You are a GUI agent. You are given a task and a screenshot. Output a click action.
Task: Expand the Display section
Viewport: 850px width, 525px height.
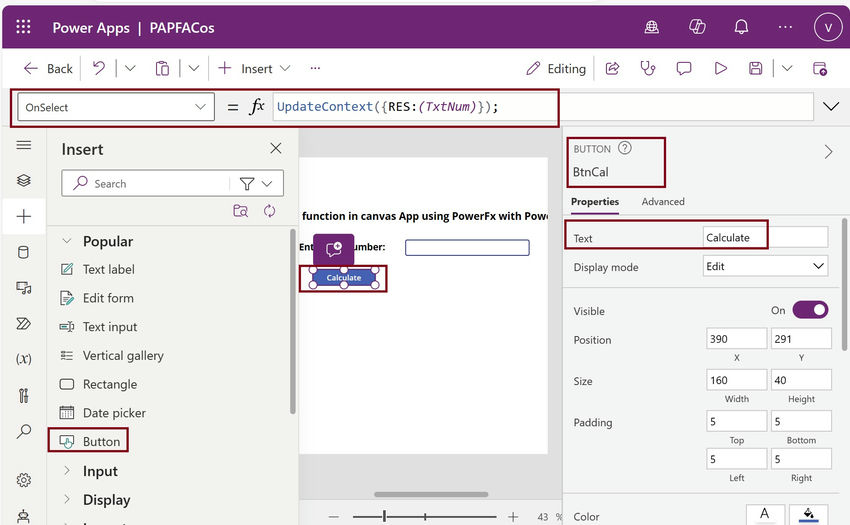coord(67,500)
